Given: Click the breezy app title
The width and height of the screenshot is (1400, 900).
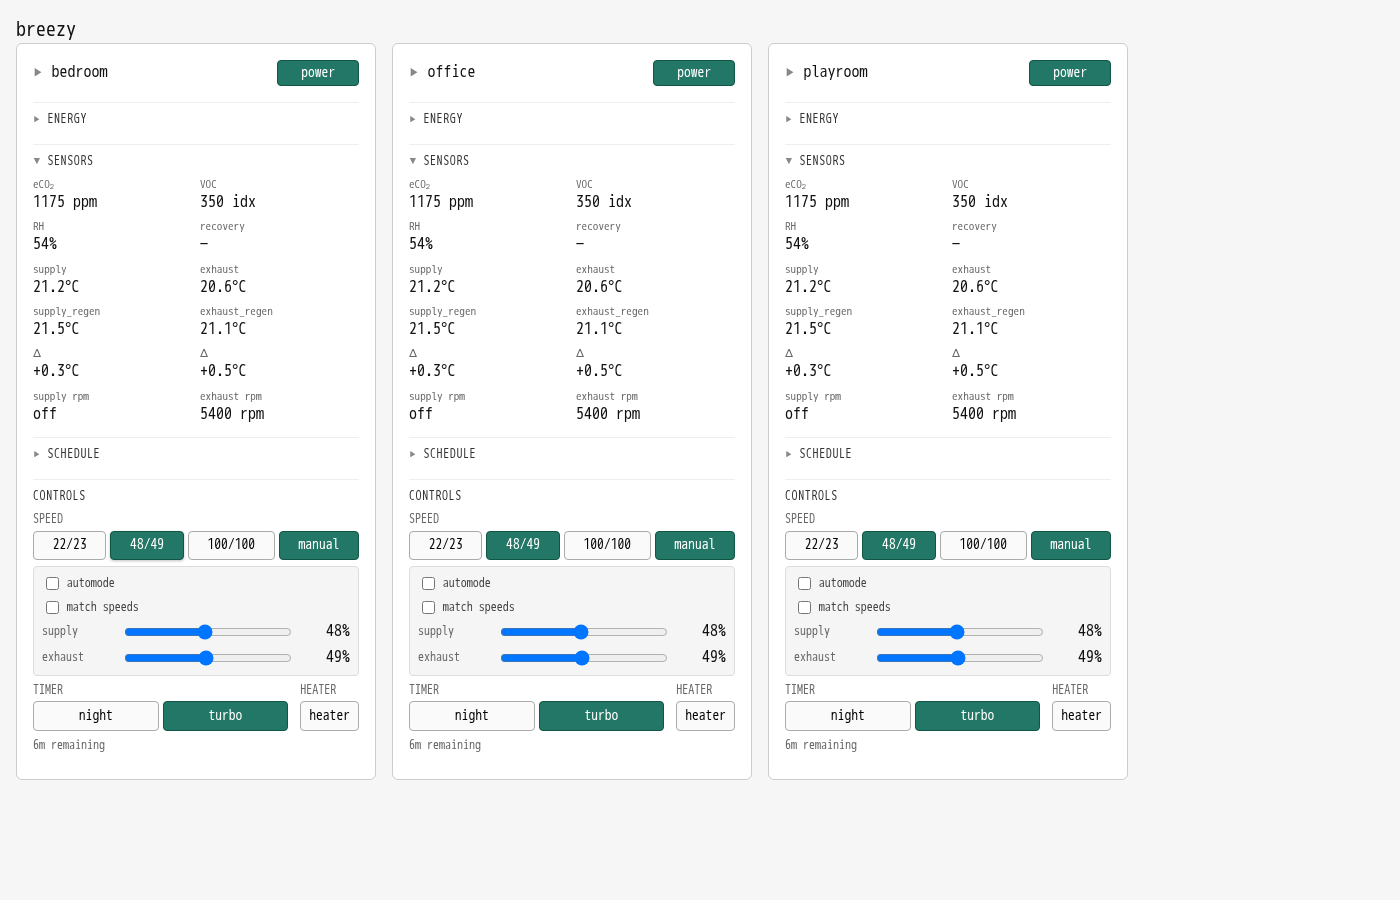Looking at the screenshot, I should 46,29.
